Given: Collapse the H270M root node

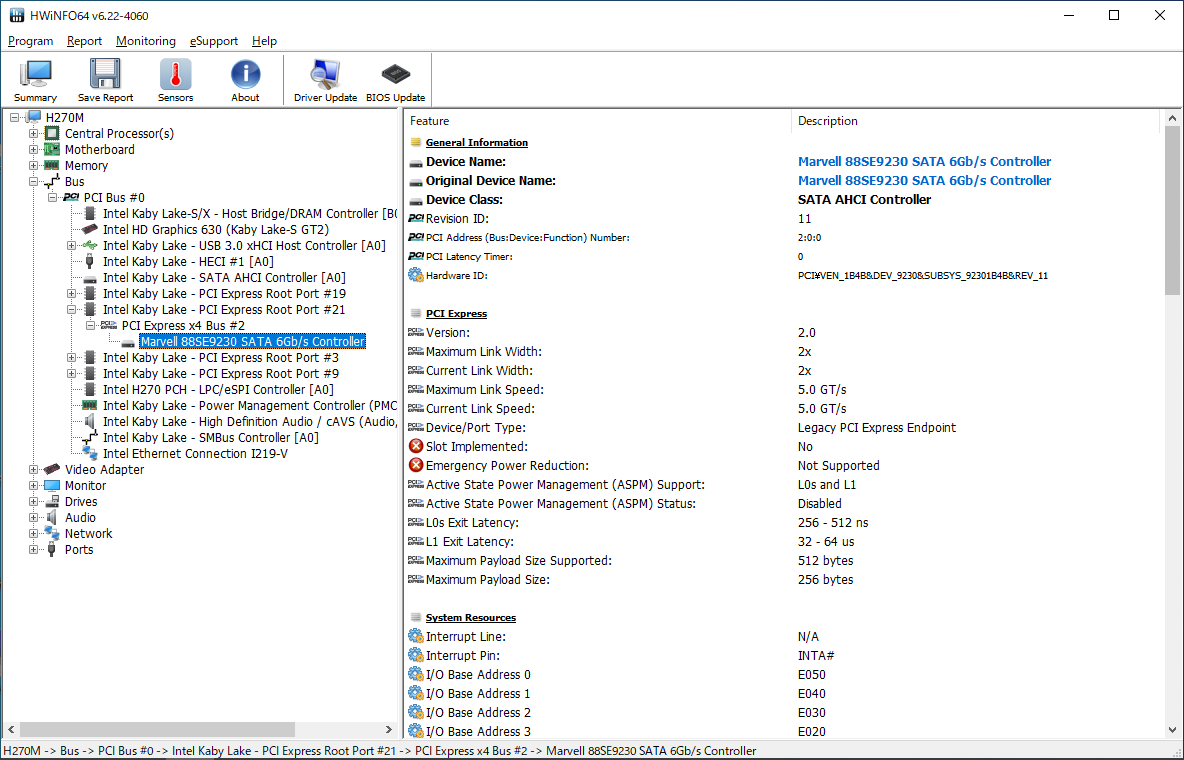Looking at the screenshot, I should point(14,117).
